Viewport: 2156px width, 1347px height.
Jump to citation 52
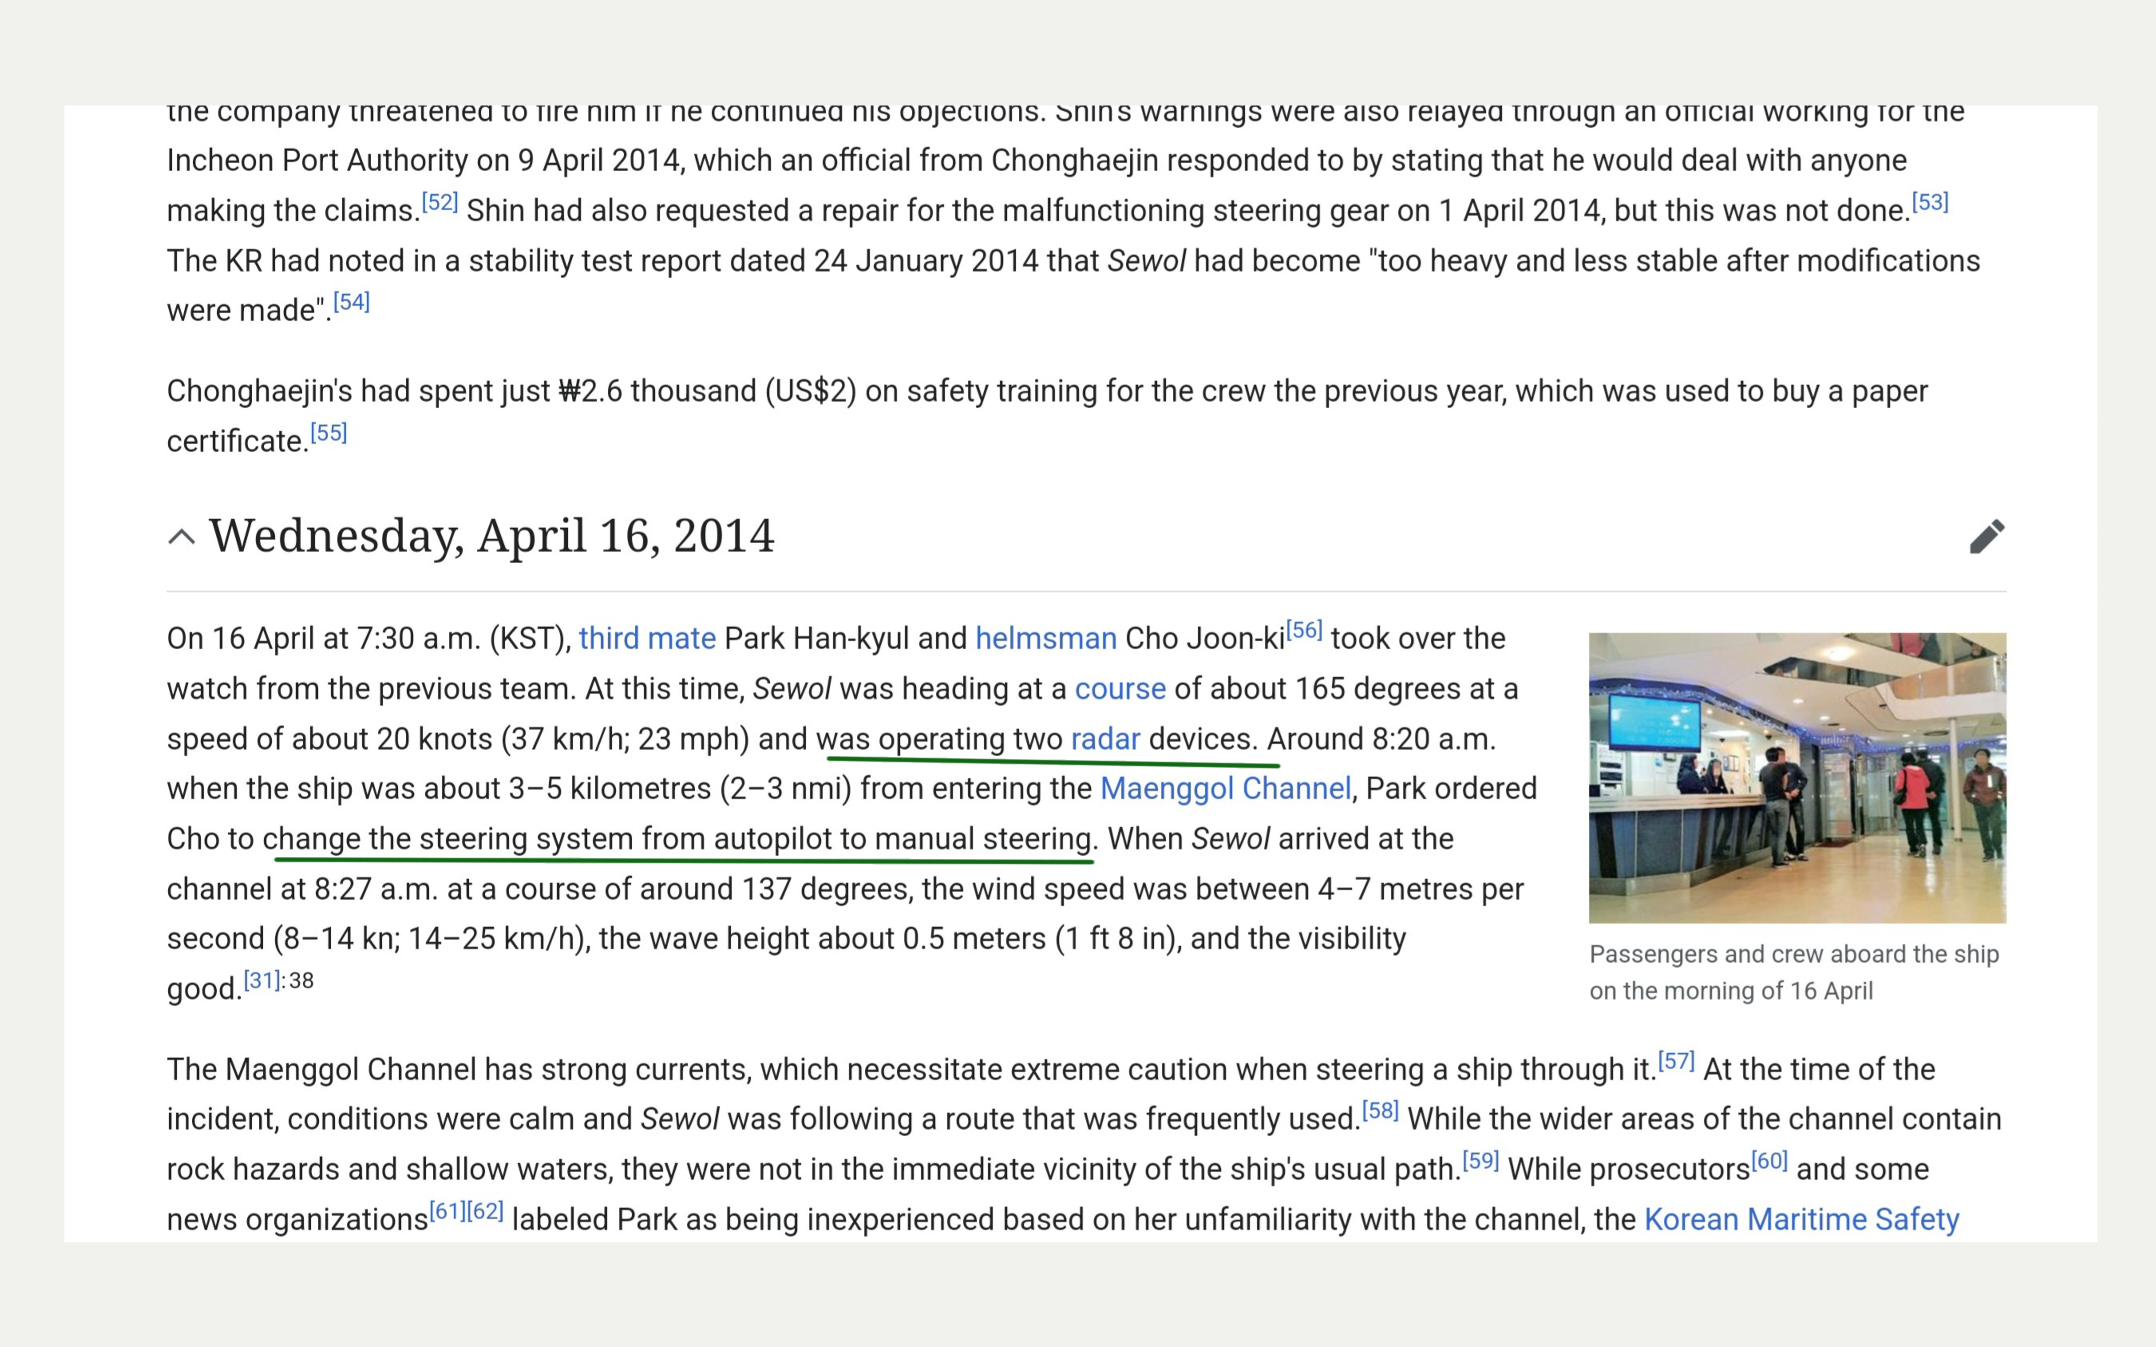[439, 202]
